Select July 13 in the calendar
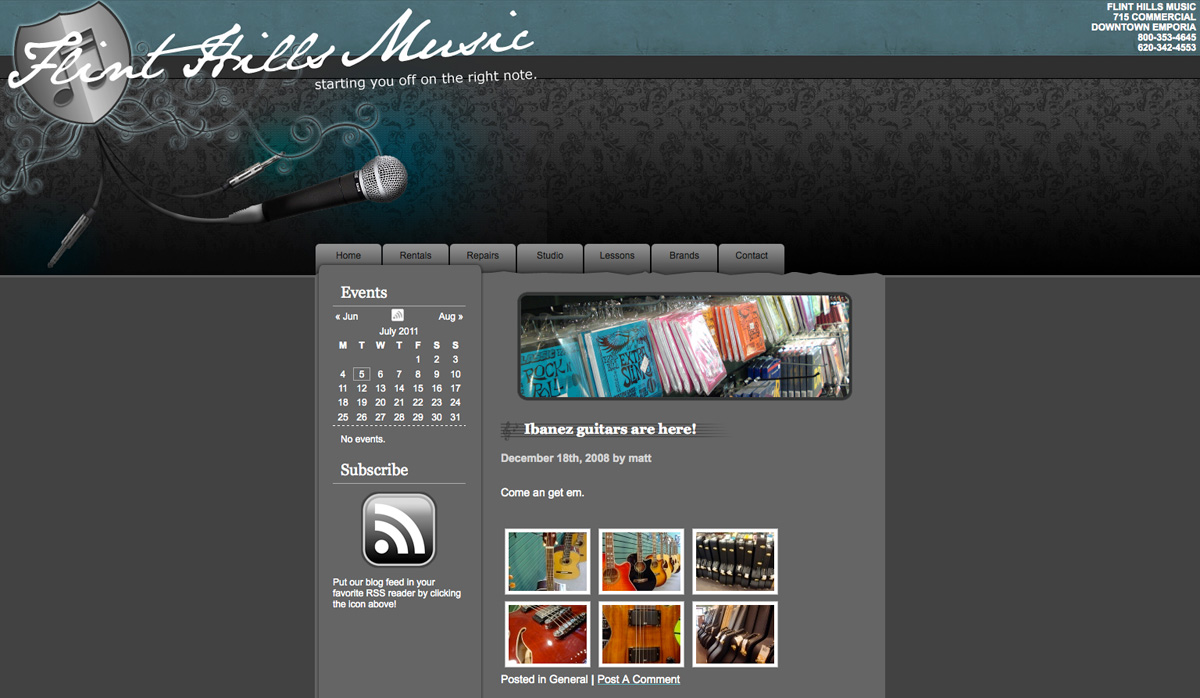This screenshot has width=1200, height=698. 380,389
